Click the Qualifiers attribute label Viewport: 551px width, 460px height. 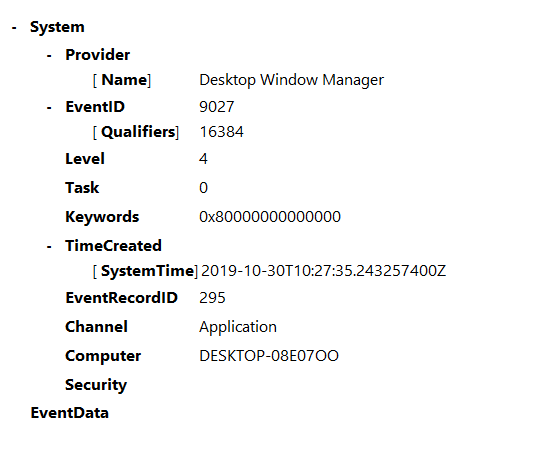point(138,132)
